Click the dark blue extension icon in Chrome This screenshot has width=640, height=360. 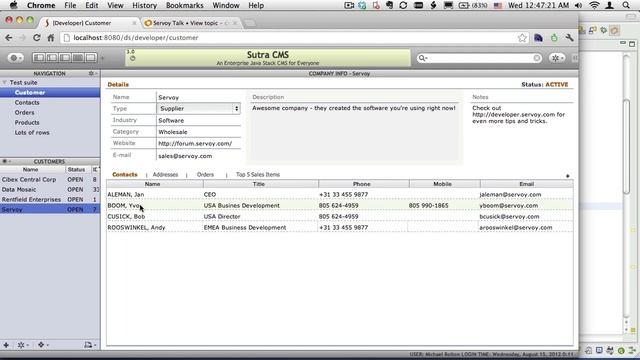pyautogui.click(x=538, y=38)
